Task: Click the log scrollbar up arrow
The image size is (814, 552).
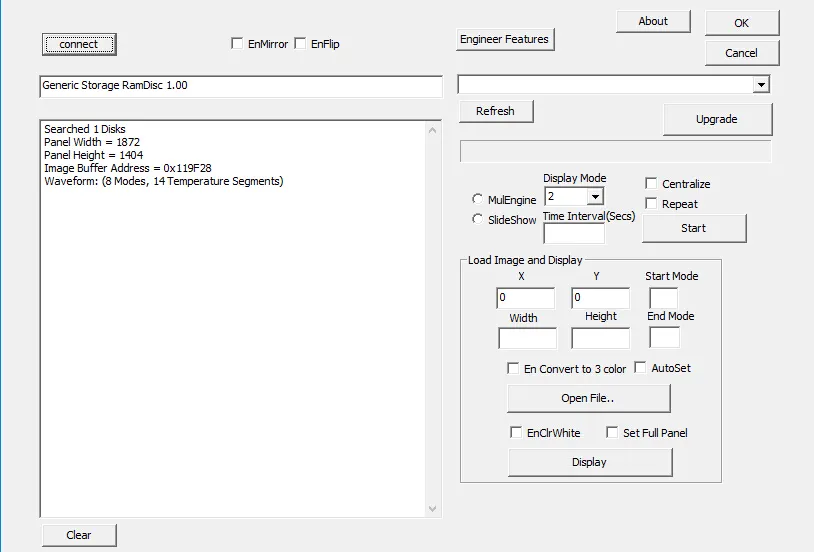Action: tap(432, 131)
